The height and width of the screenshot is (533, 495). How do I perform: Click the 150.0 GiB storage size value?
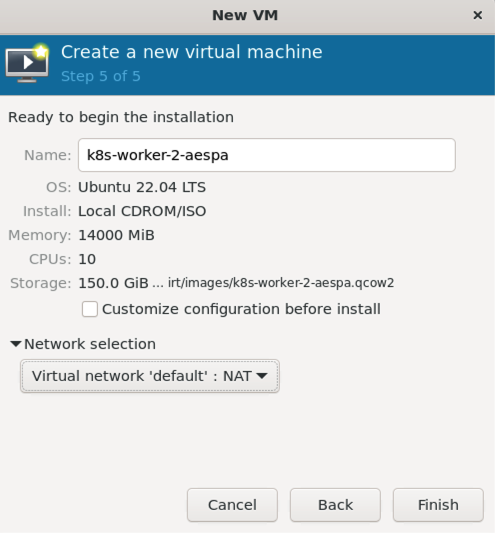(x=113, y=283)
